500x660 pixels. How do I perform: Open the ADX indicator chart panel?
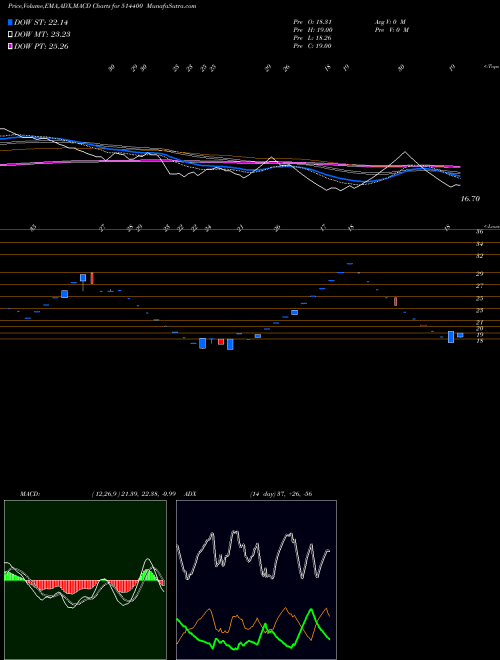click(x=256, y=580)
